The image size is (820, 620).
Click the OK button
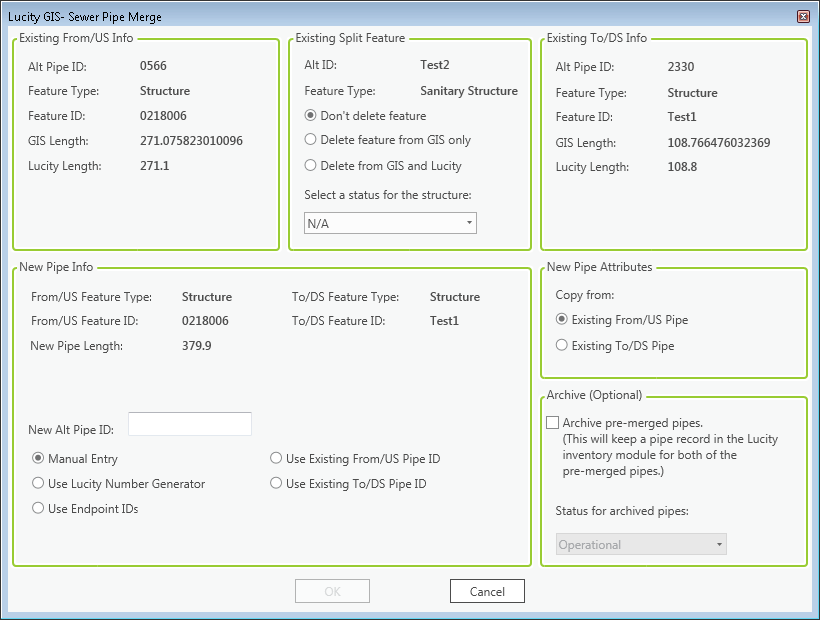point(333,591)
